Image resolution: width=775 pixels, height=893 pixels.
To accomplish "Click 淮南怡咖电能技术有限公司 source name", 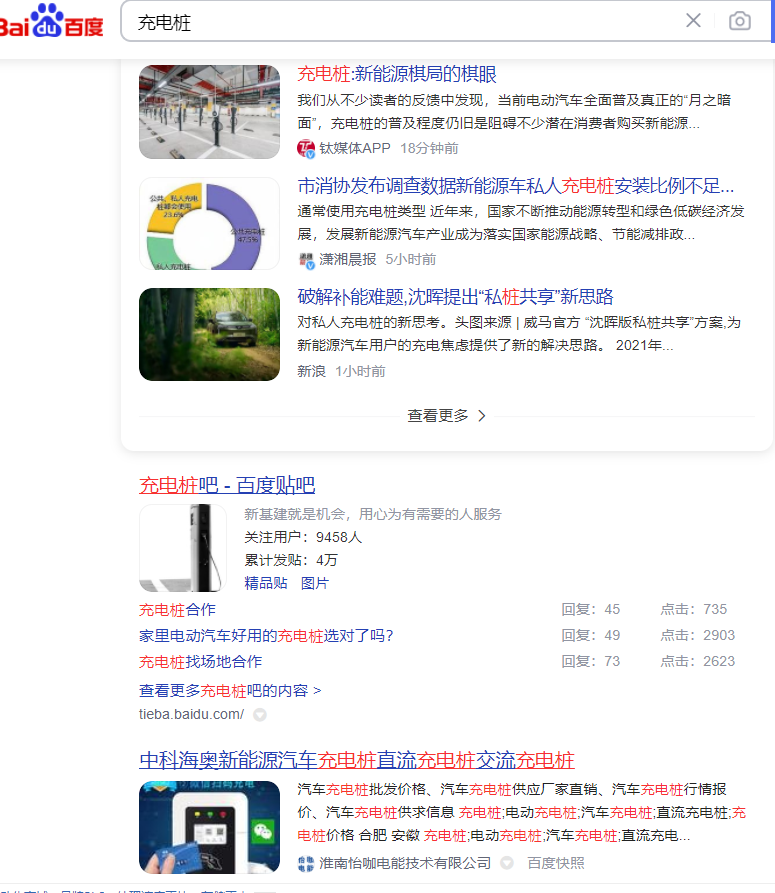I will pyautogui.click(x=405, y=863).
